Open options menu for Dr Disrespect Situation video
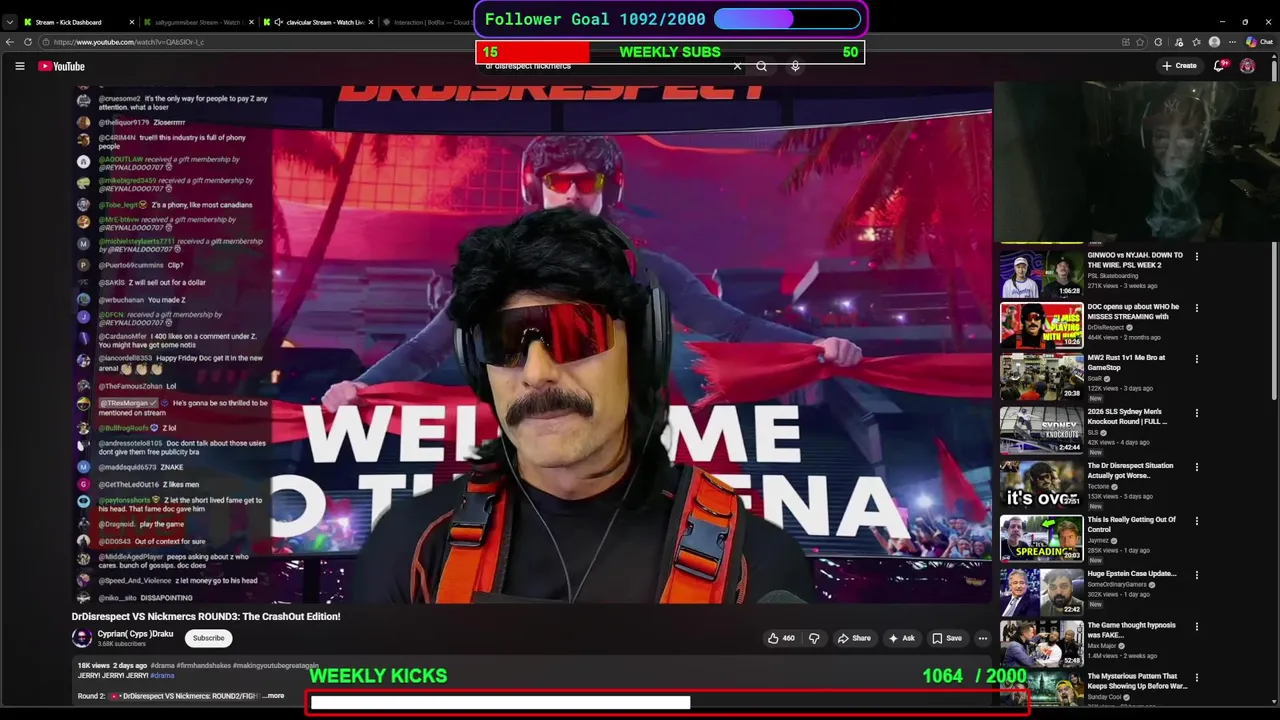This screenshot has height=720, width=1280. [1196, 467]
